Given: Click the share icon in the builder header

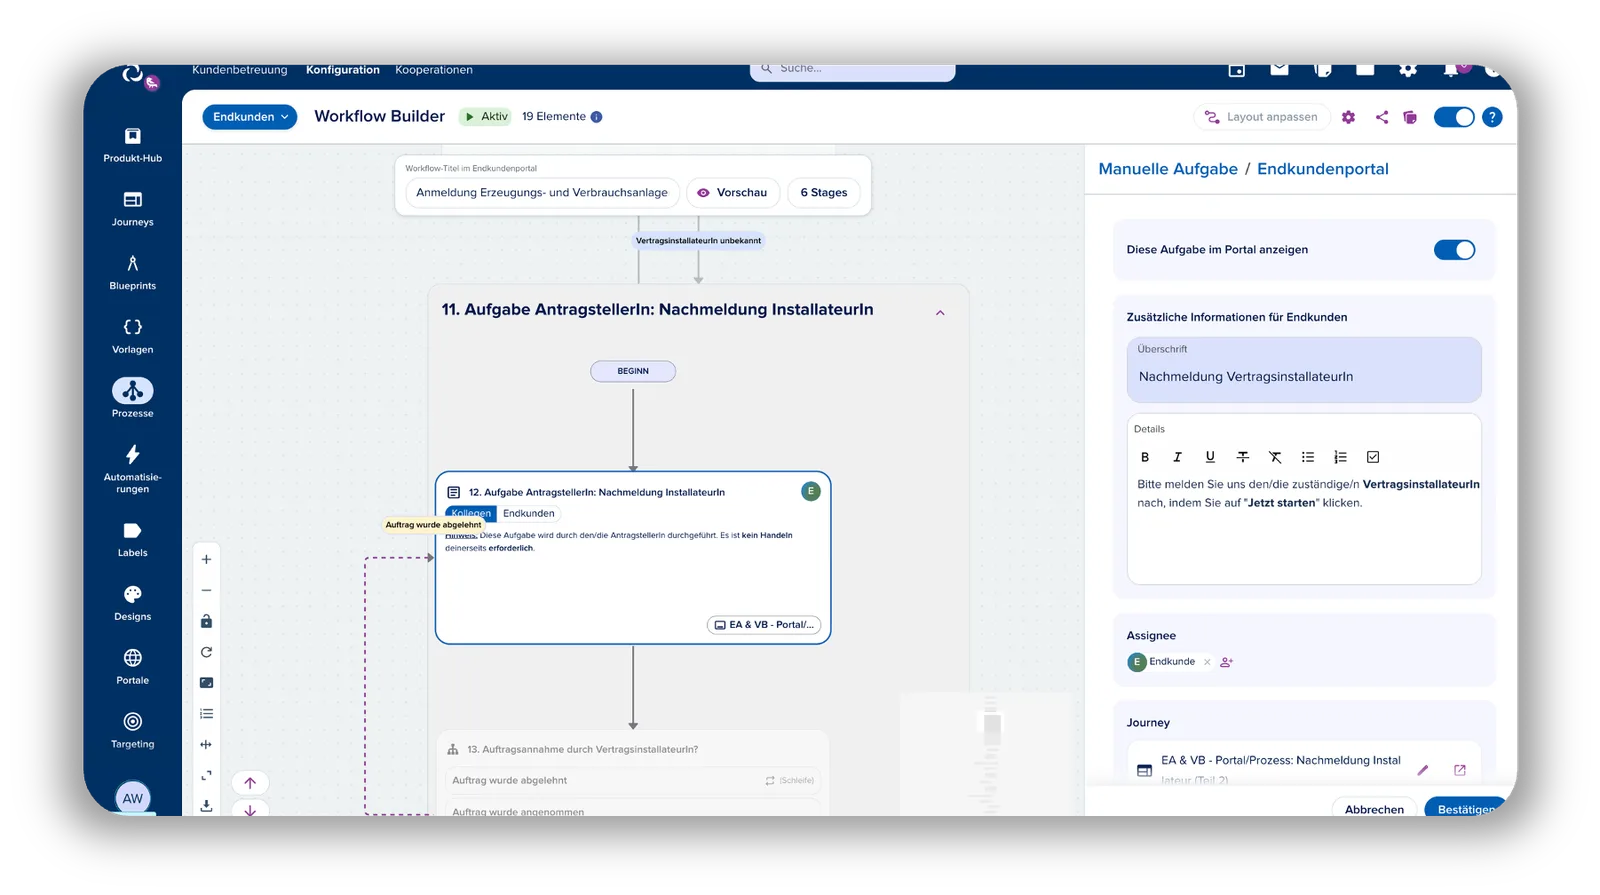Looking at the screenshot, I should (1381, 117).
